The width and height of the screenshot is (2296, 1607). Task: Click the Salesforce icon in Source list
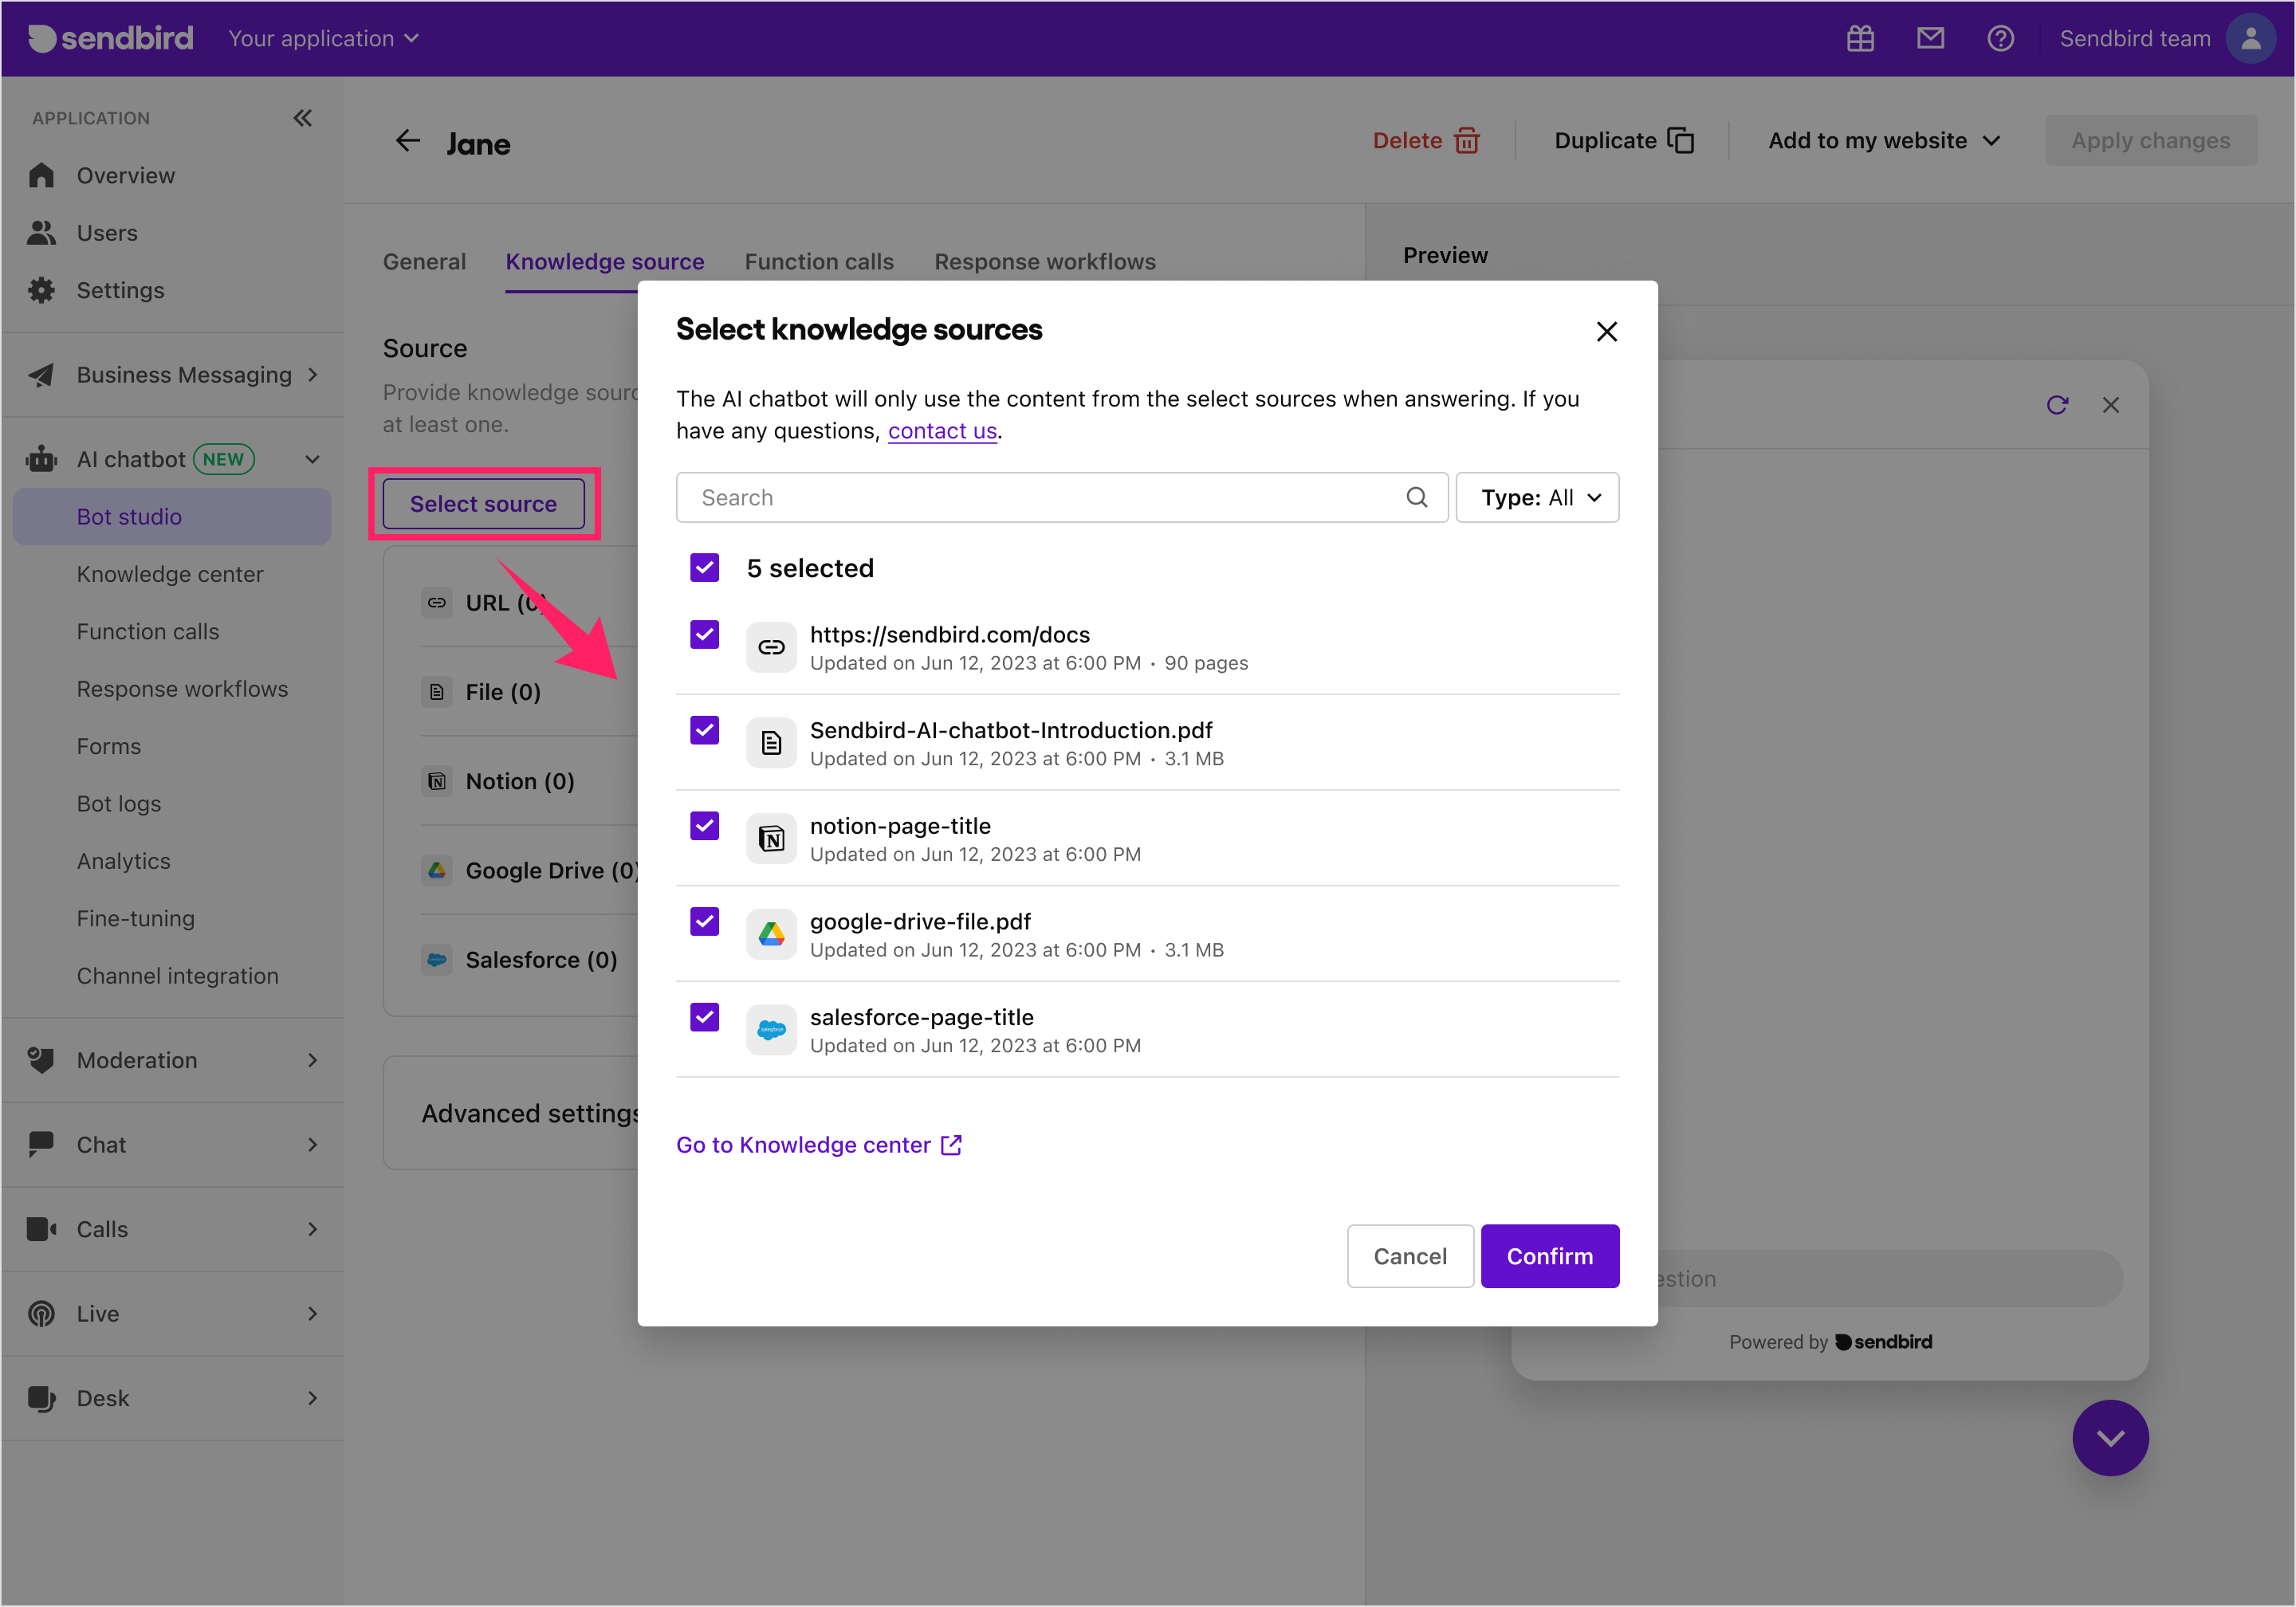[437, 960]
